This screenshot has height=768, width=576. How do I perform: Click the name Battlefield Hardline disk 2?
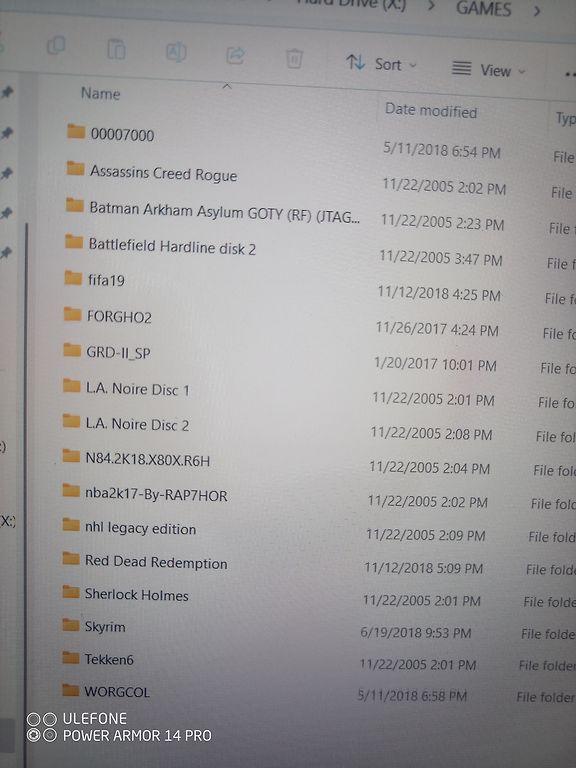pyautogui.click(x=172, y=246)
